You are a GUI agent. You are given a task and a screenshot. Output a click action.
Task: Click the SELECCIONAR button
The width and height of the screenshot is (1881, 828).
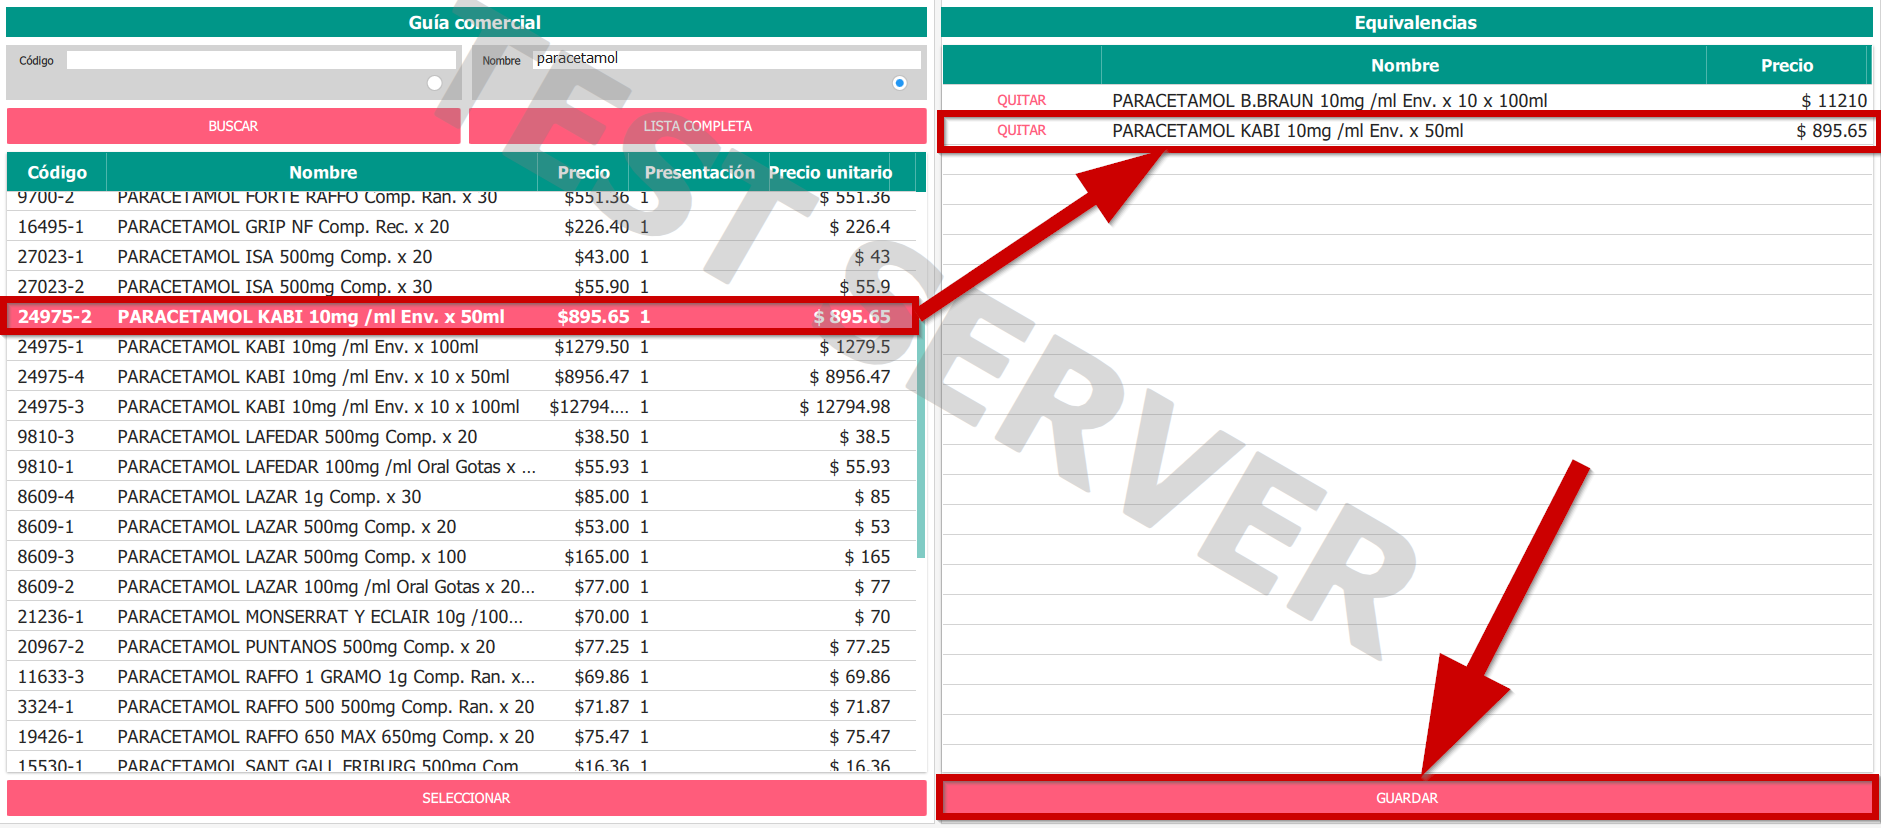(x=466, y=798)
